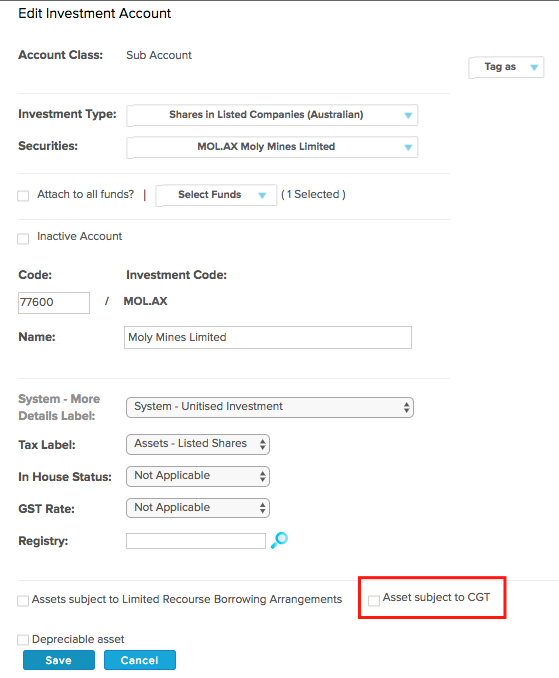The image size is (559, 678).
Task: Click the Securities dropdown arrow icon
Action: (x=408, y=147)
